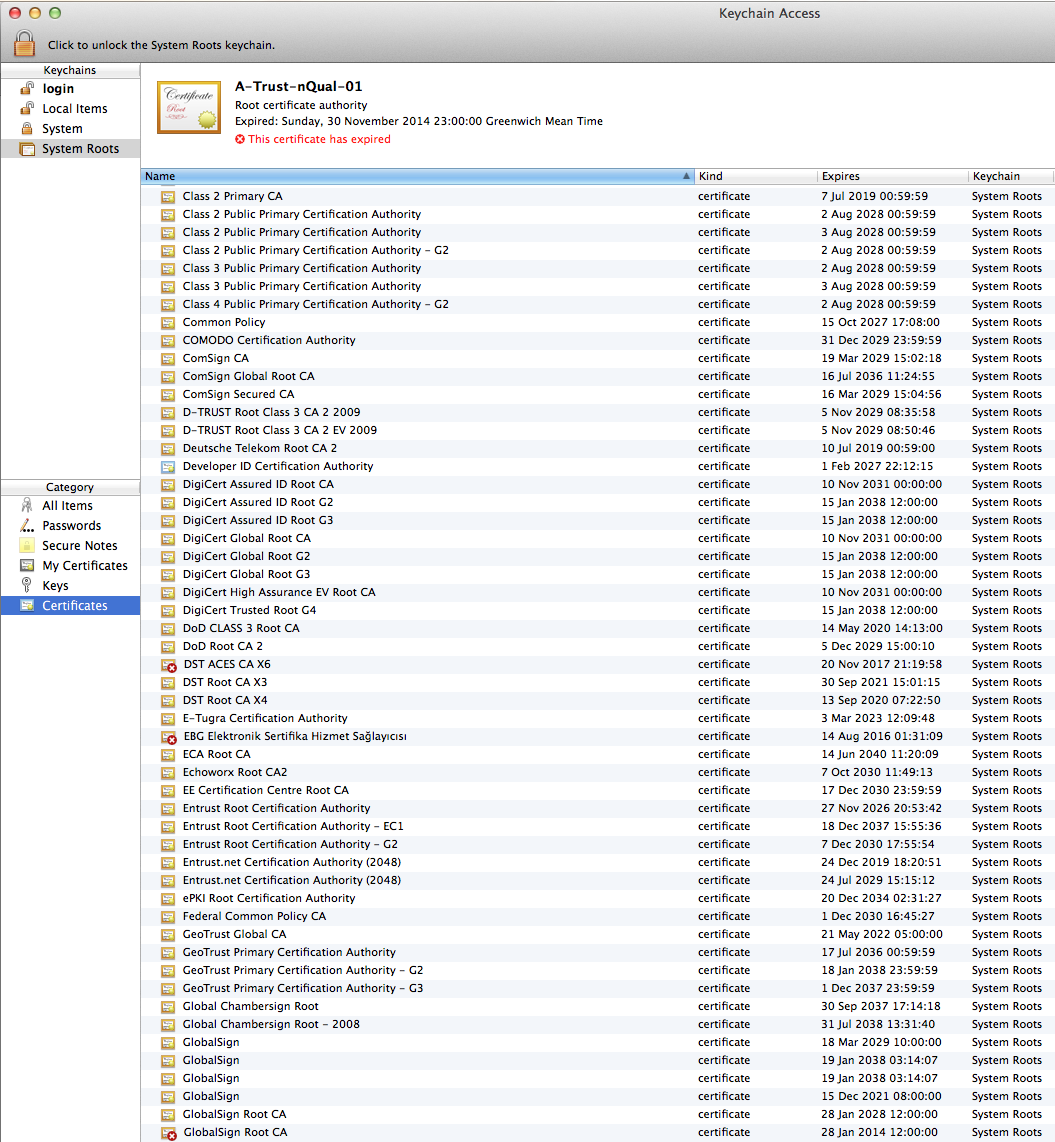
Task: Click the Common Policy certificate icon
Action: [x=167, y=323]
